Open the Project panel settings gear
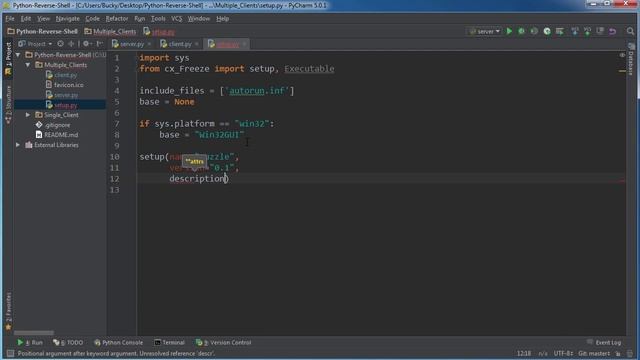Image resolution: width=640 pixels, height=360 pixels. point(86,44)
